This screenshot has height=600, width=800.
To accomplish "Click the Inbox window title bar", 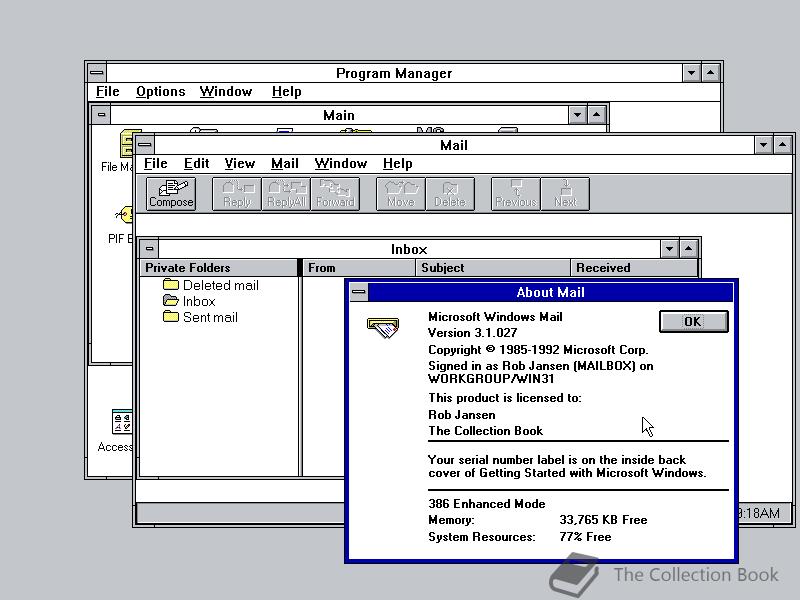I will (409, 249).
